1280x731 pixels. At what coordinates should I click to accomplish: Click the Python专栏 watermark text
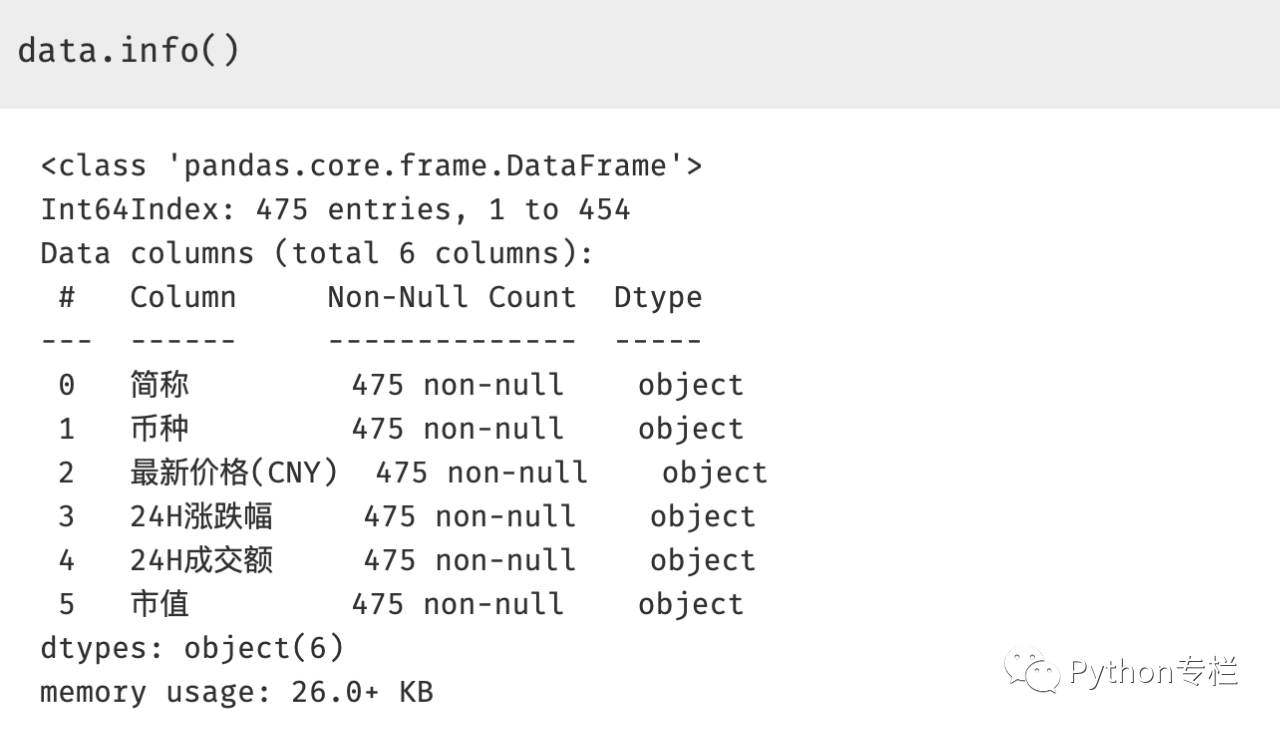coord(1154,671)
